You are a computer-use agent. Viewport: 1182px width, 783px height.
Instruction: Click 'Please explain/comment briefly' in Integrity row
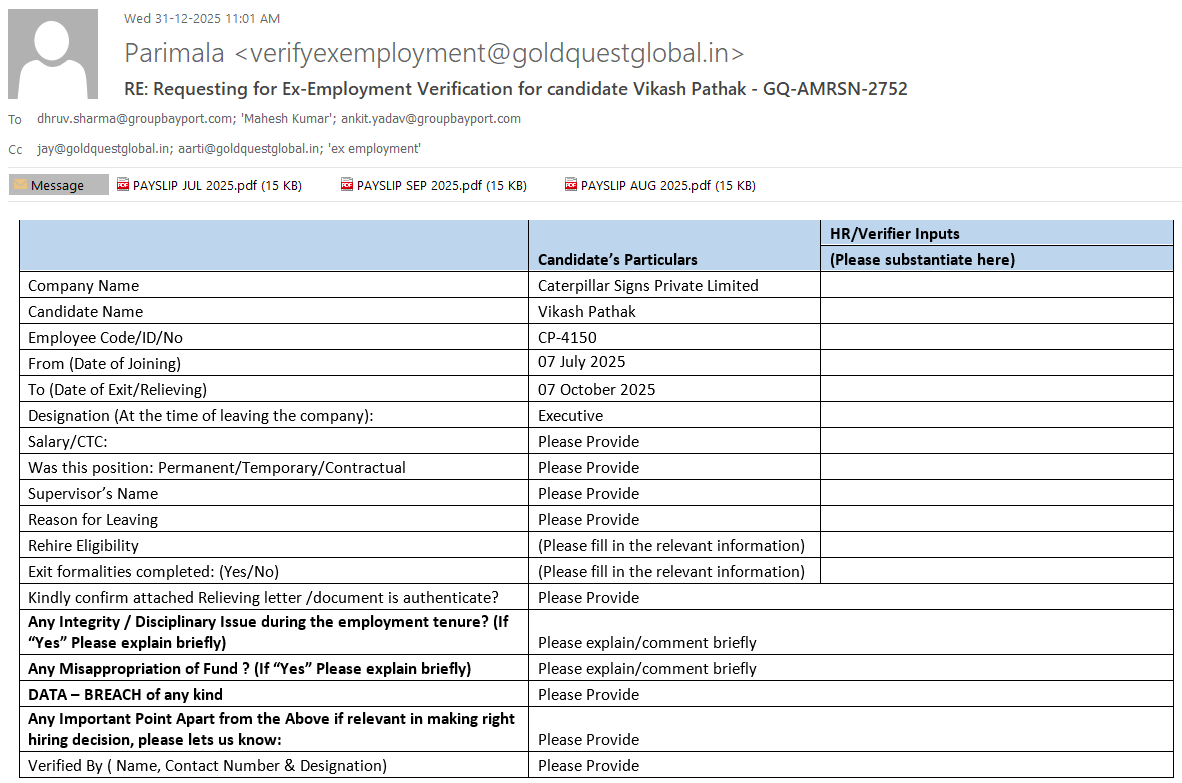pyautogui.click(x=647, y=643)
